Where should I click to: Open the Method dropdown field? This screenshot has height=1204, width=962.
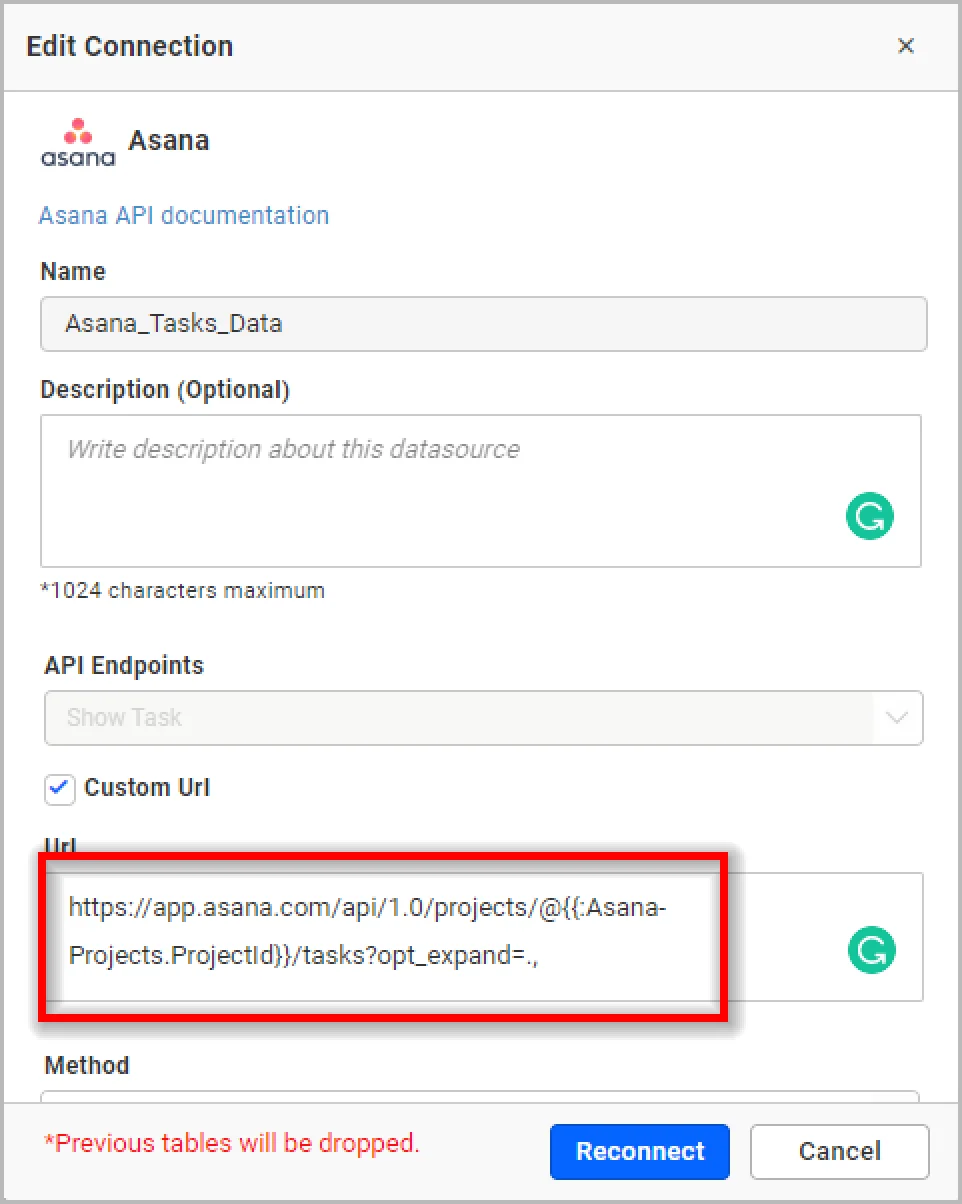point(480,1097)
